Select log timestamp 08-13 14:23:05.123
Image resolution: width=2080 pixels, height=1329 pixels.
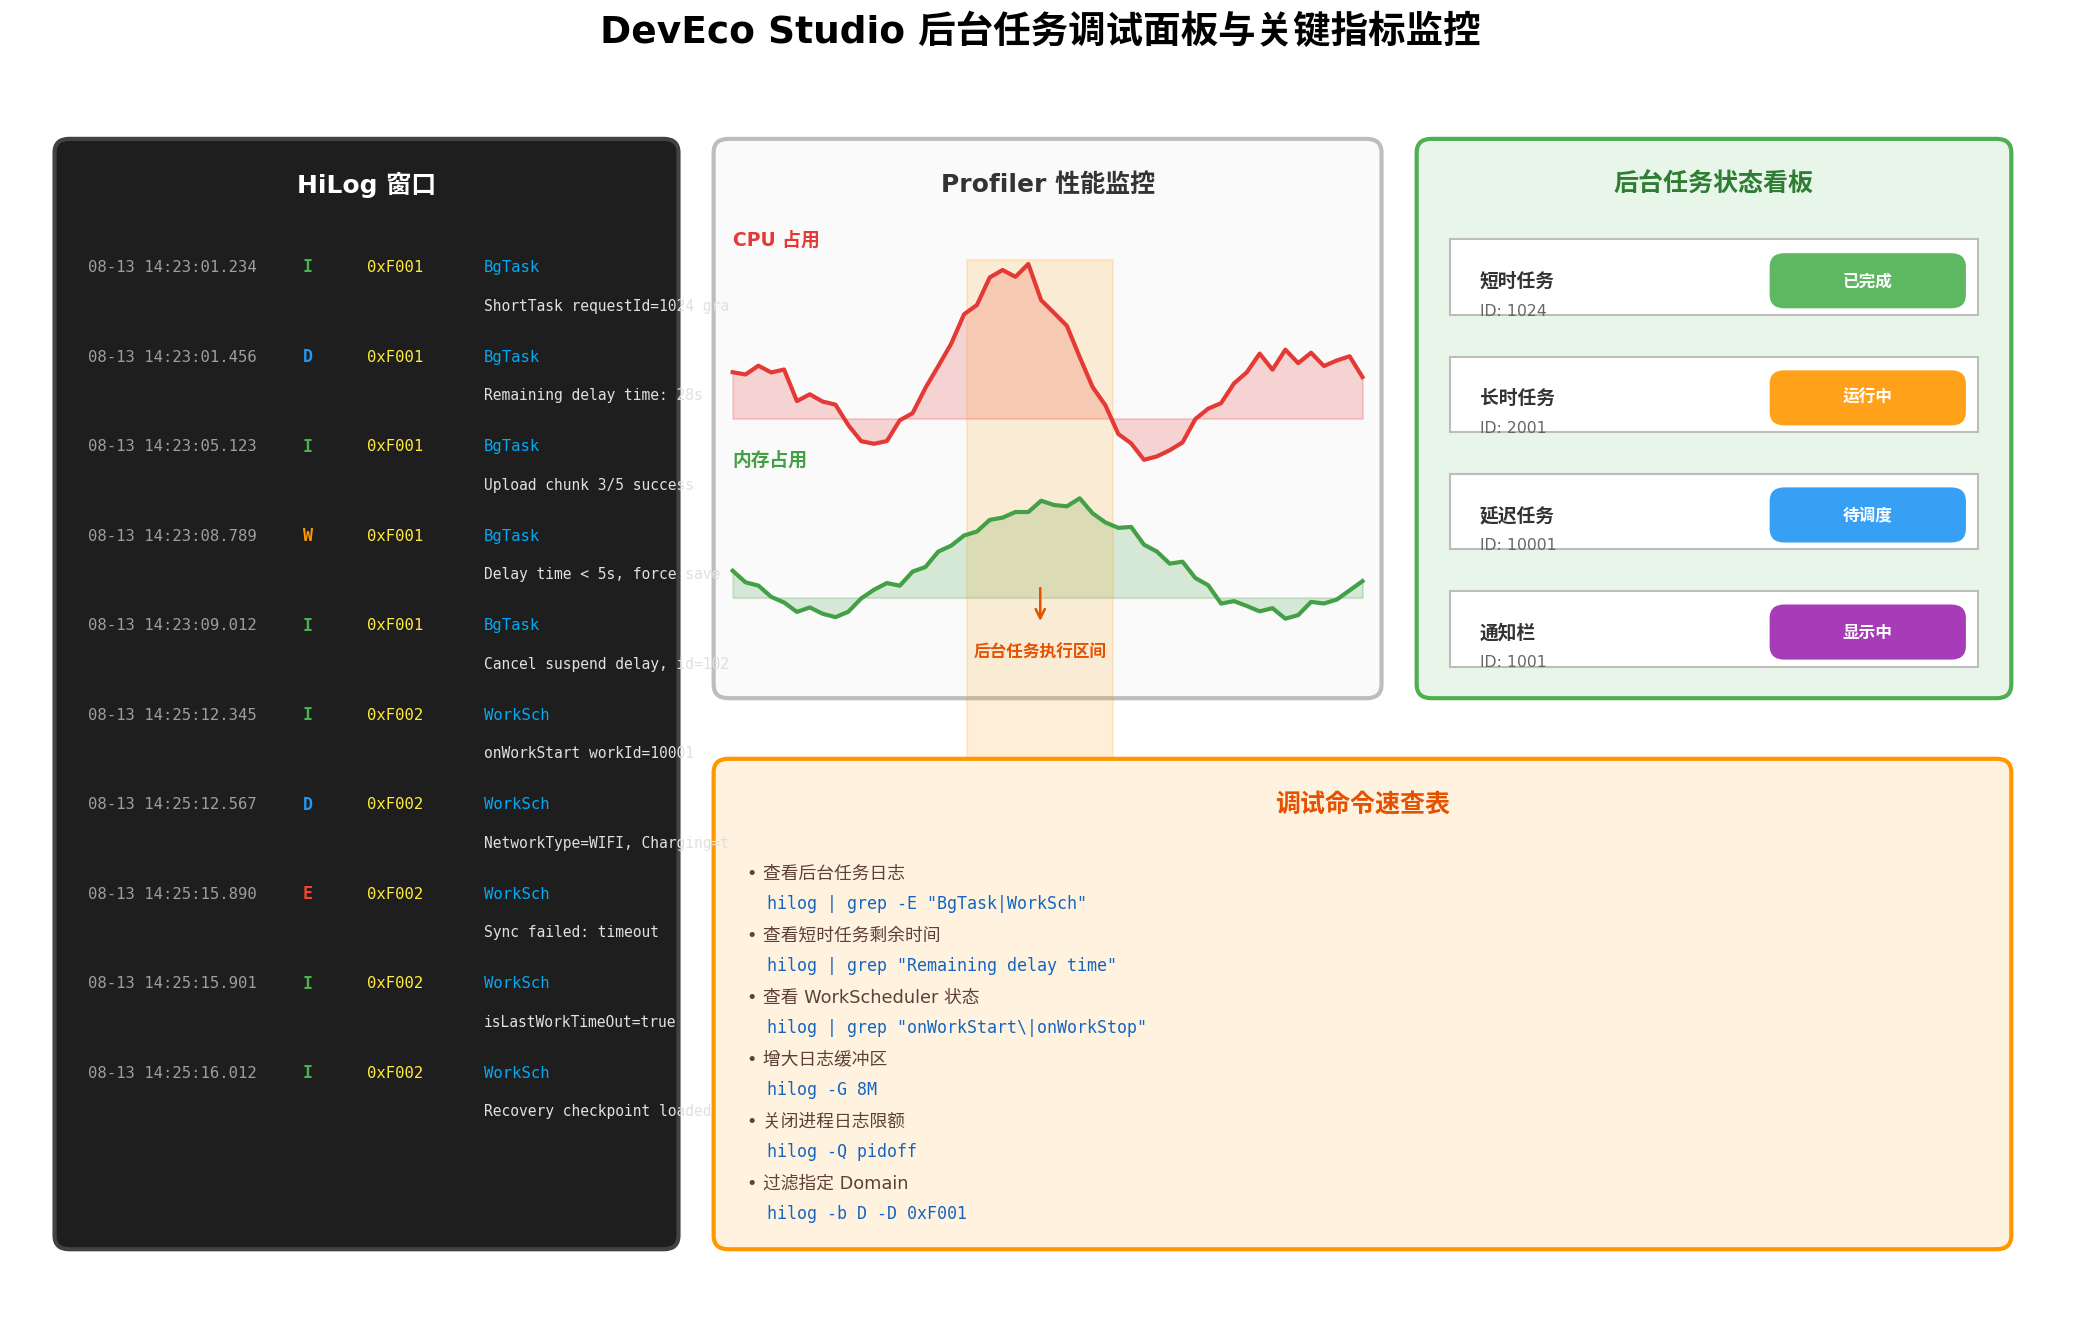172,446
